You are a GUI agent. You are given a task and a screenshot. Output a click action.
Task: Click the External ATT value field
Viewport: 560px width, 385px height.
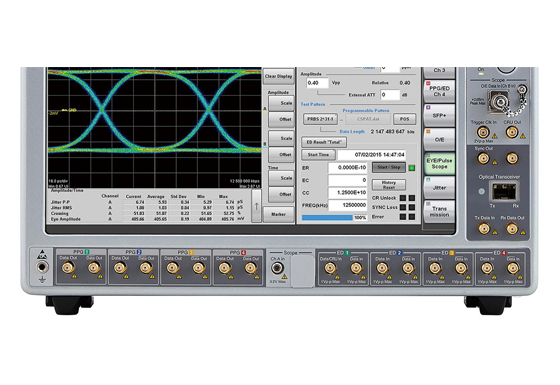coord(390,95)
